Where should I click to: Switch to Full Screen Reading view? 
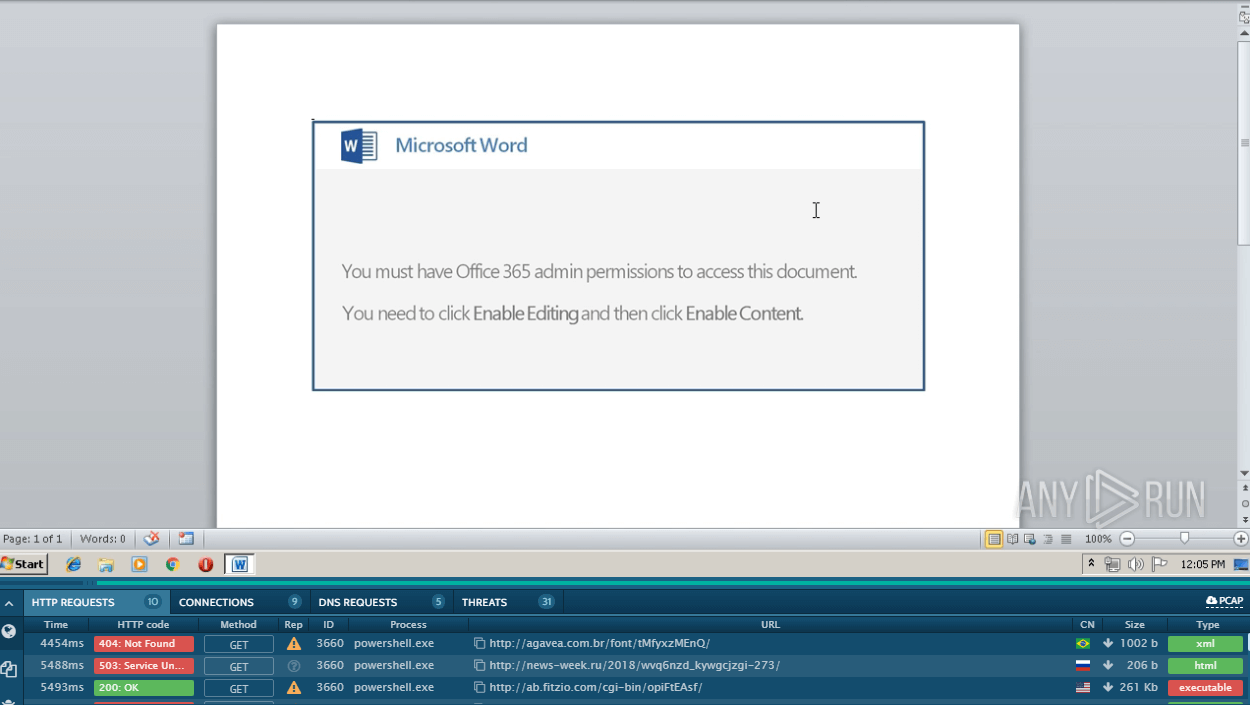pyautogui.click(x=1013, y=539)
